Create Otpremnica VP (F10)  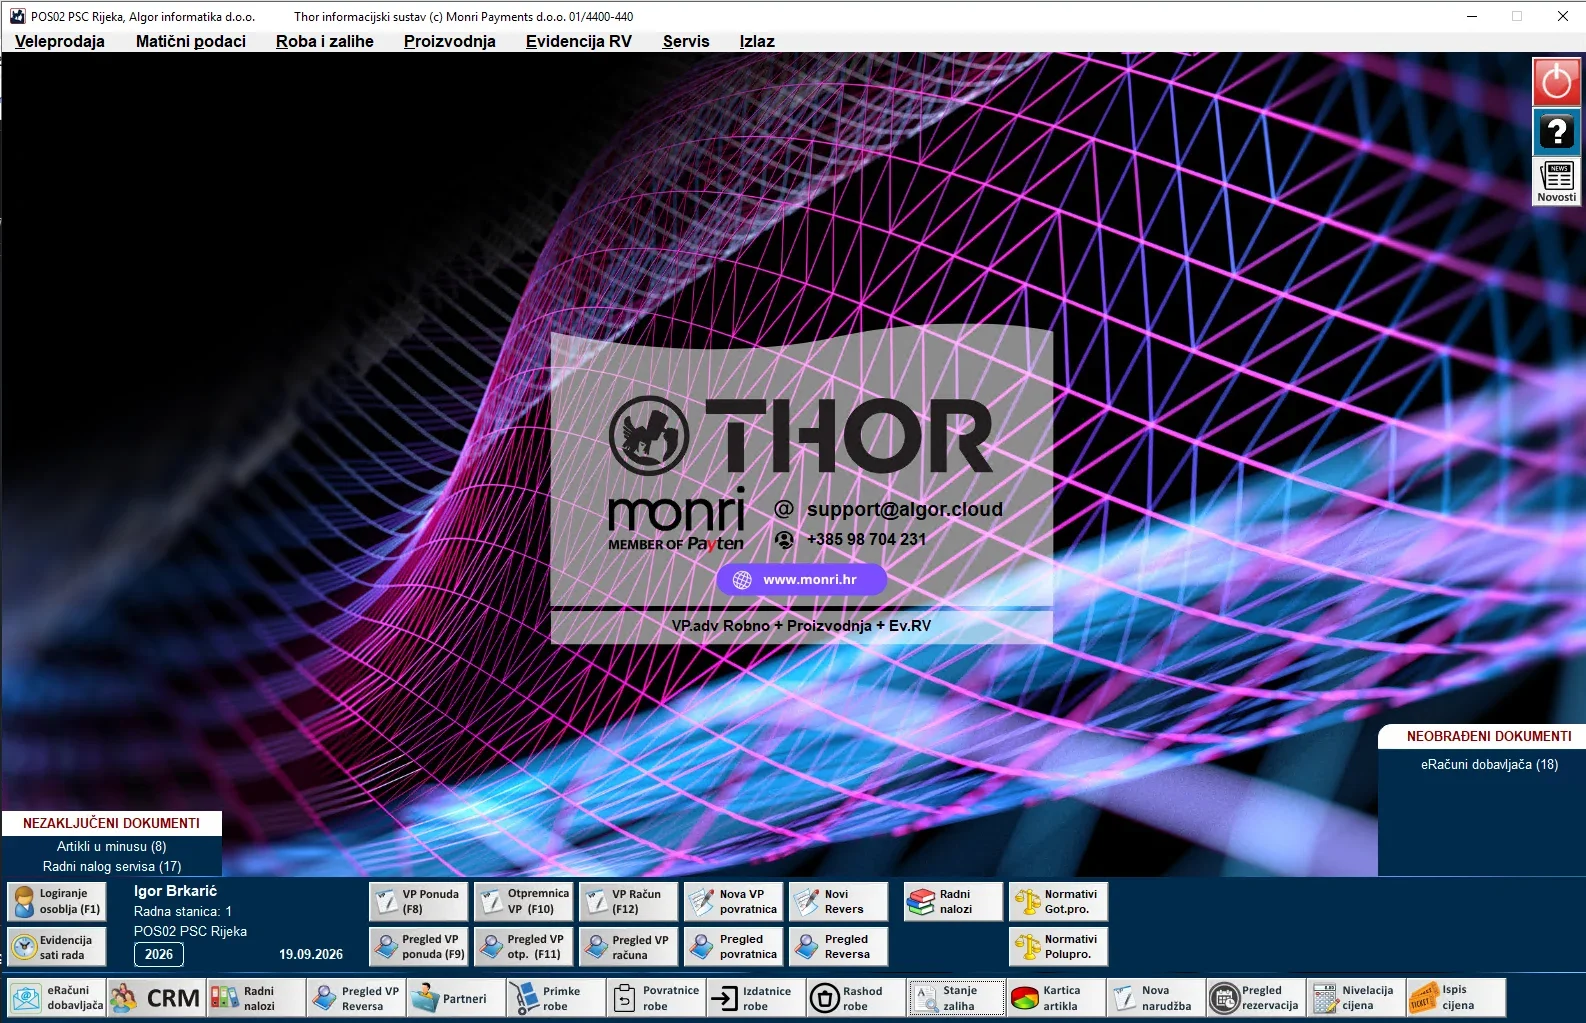[x=523, y=901]
